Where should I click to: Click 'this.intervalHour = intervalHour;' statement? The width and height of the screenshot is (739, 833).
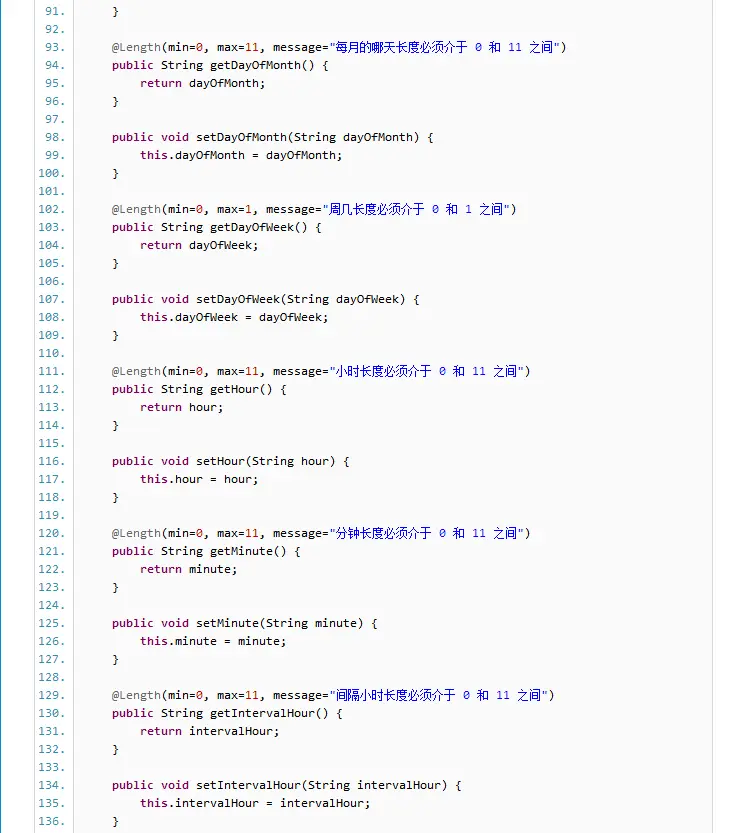pos(255,803)
